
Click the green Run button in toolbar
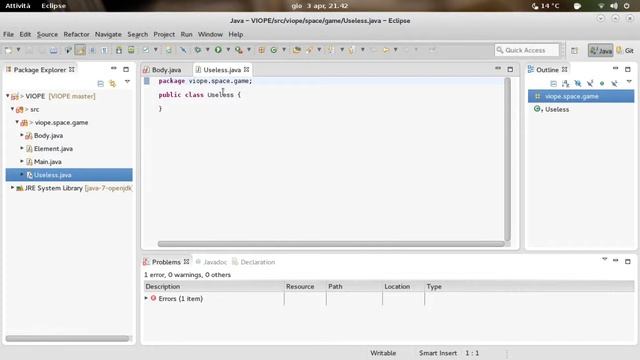[x=218, y=50]
